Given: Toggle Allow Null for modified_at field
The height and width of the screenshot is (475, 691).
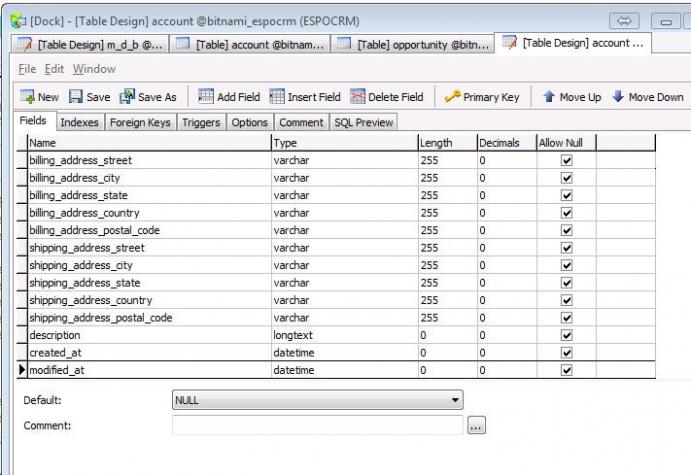Looking at the screenshot, I should point(567,370).
